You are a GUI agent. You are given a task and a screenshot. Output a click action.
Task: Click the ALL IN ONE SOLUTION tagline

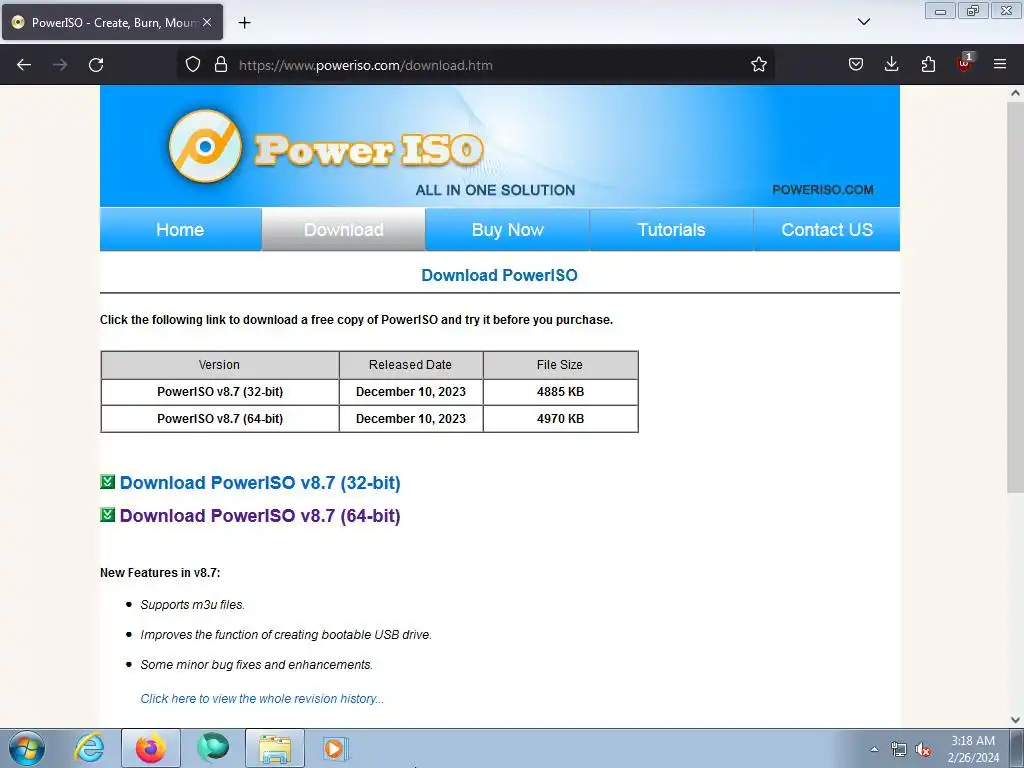pyautogui.click(x=495, y=190)
